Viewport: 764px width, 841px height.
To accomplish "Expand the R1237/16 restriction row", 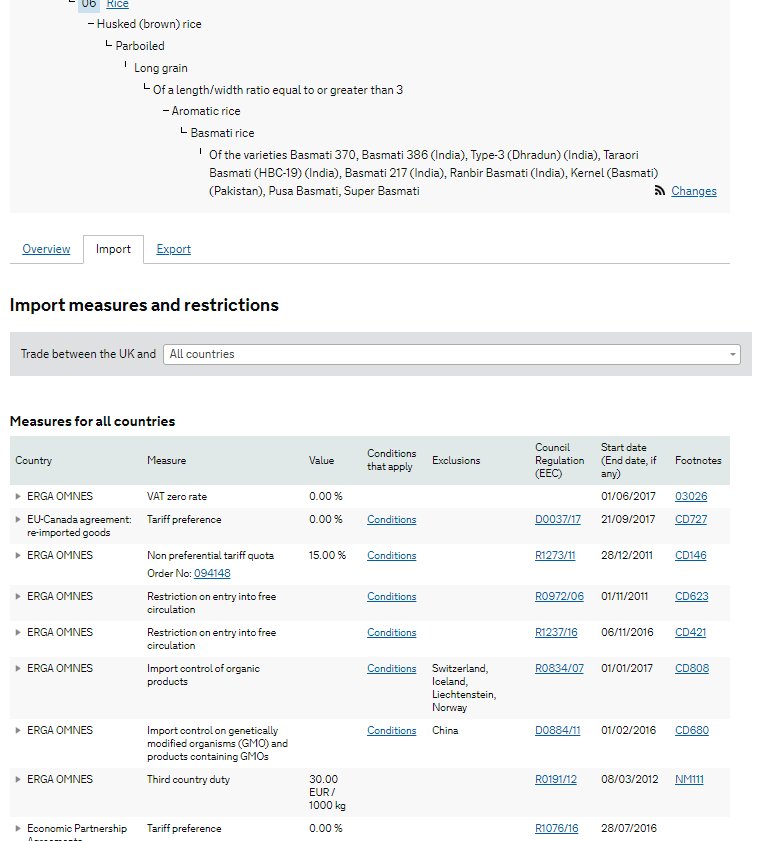I will [18, 632].
